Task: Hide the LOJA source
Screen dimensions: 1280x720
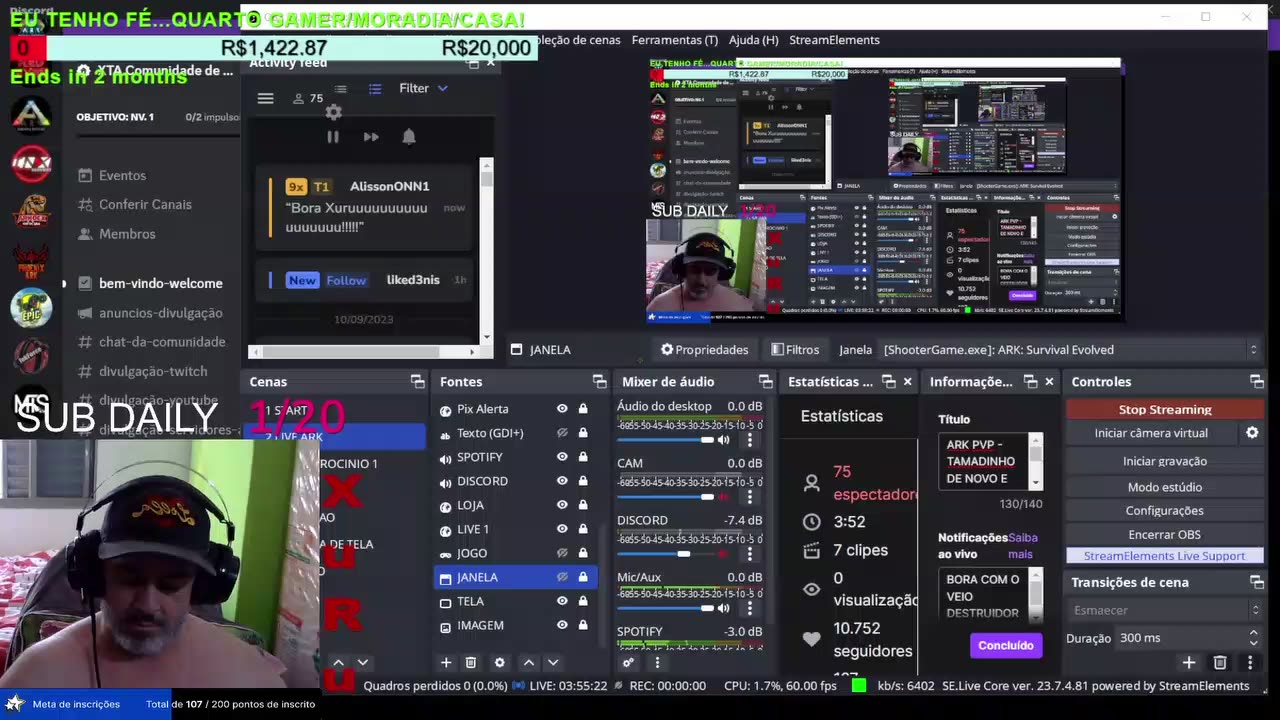Action: 562,505
